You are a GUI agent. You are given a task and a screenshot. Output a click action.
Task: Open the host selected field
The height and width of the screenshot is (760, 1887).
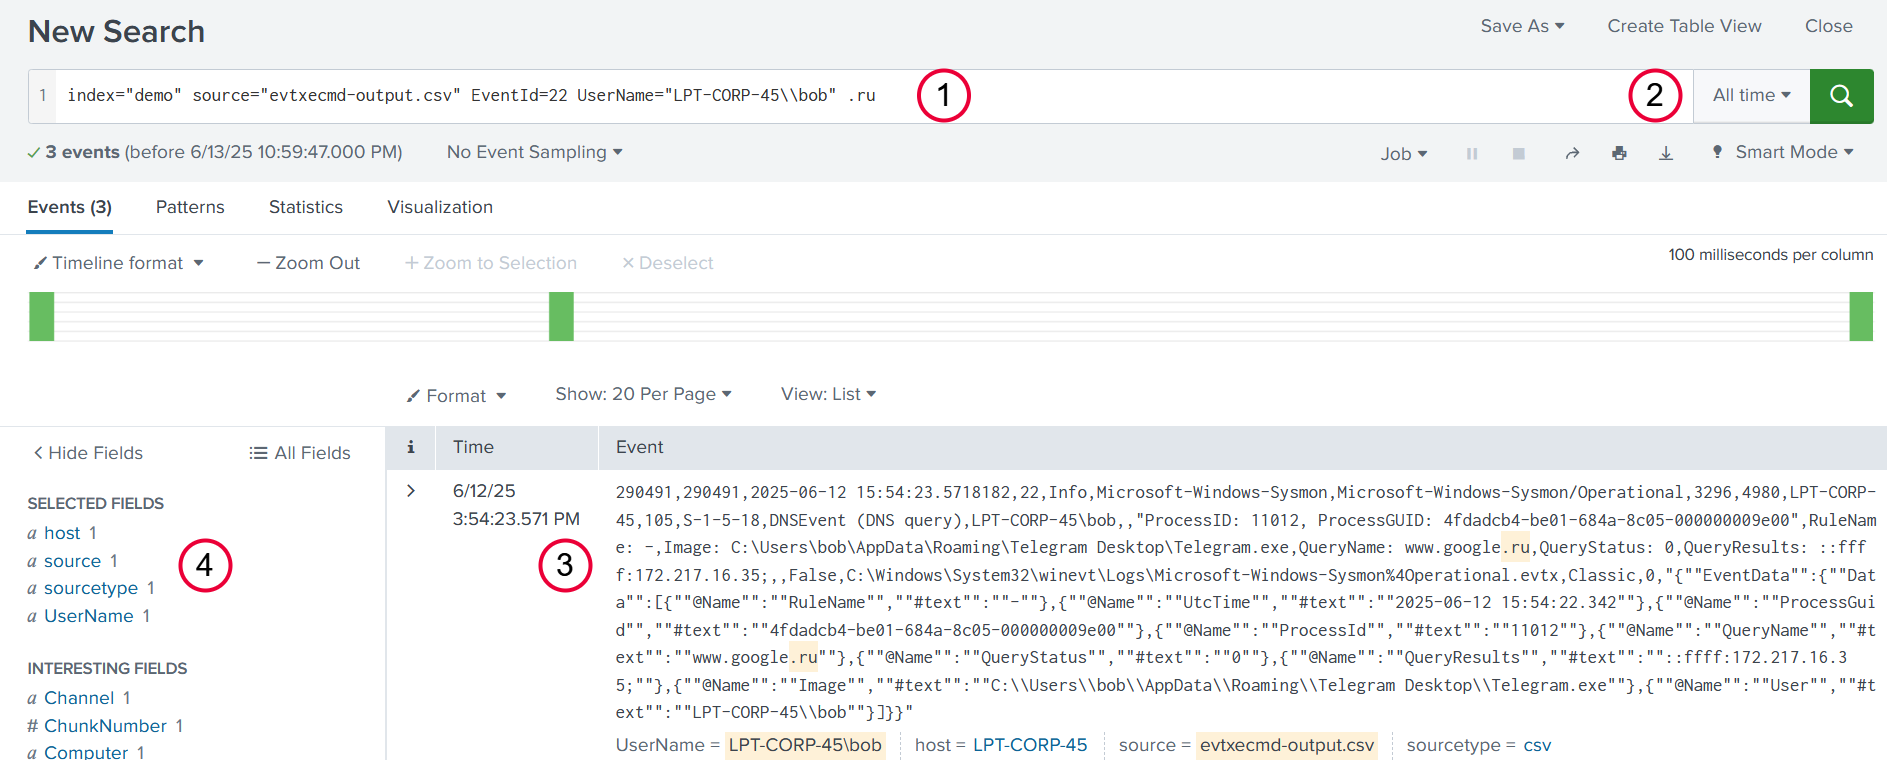62,533
